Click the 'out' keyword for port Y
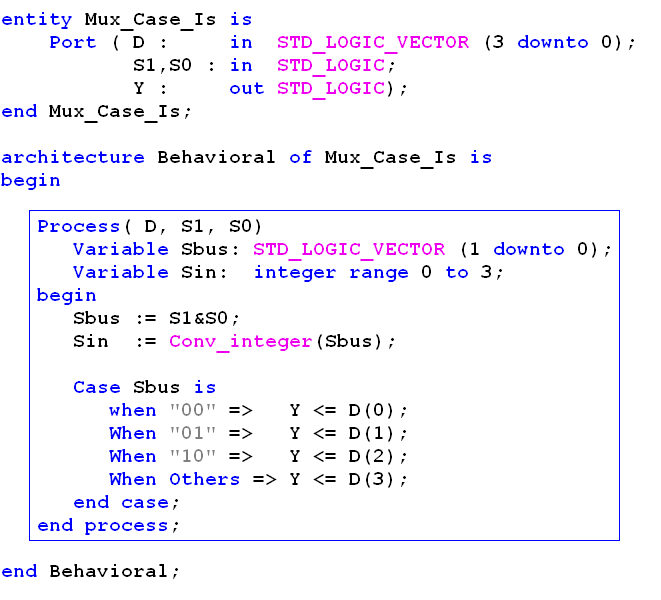661x600 pixels. pyautogui.click(x=246, y=88)
